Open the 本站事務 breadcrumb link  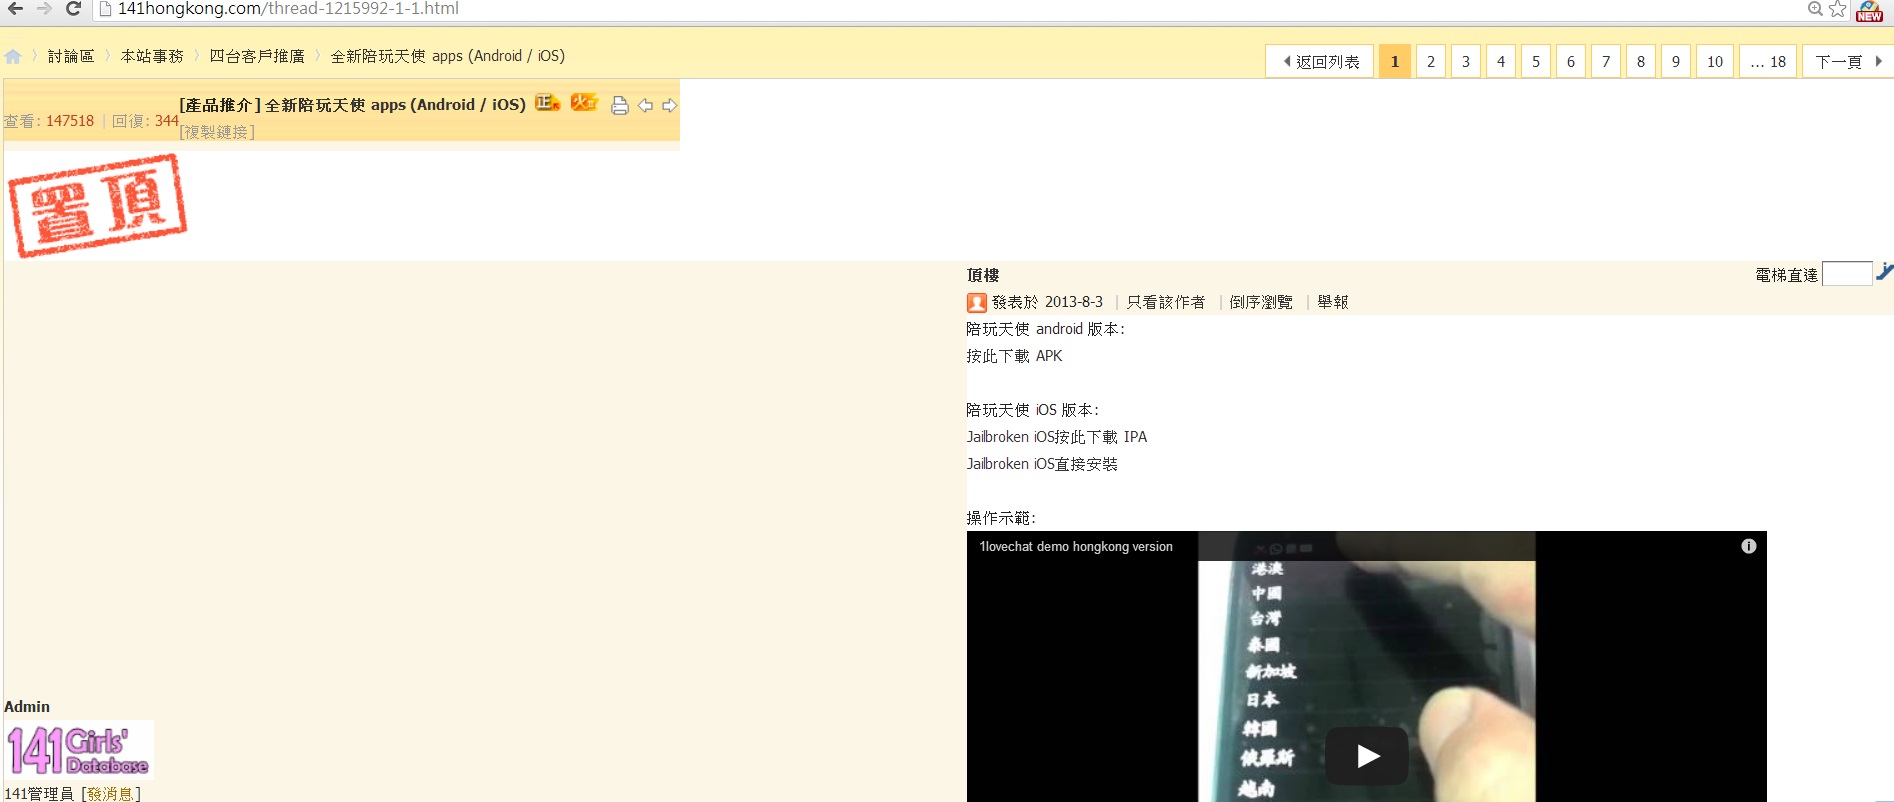coord(152,56)
